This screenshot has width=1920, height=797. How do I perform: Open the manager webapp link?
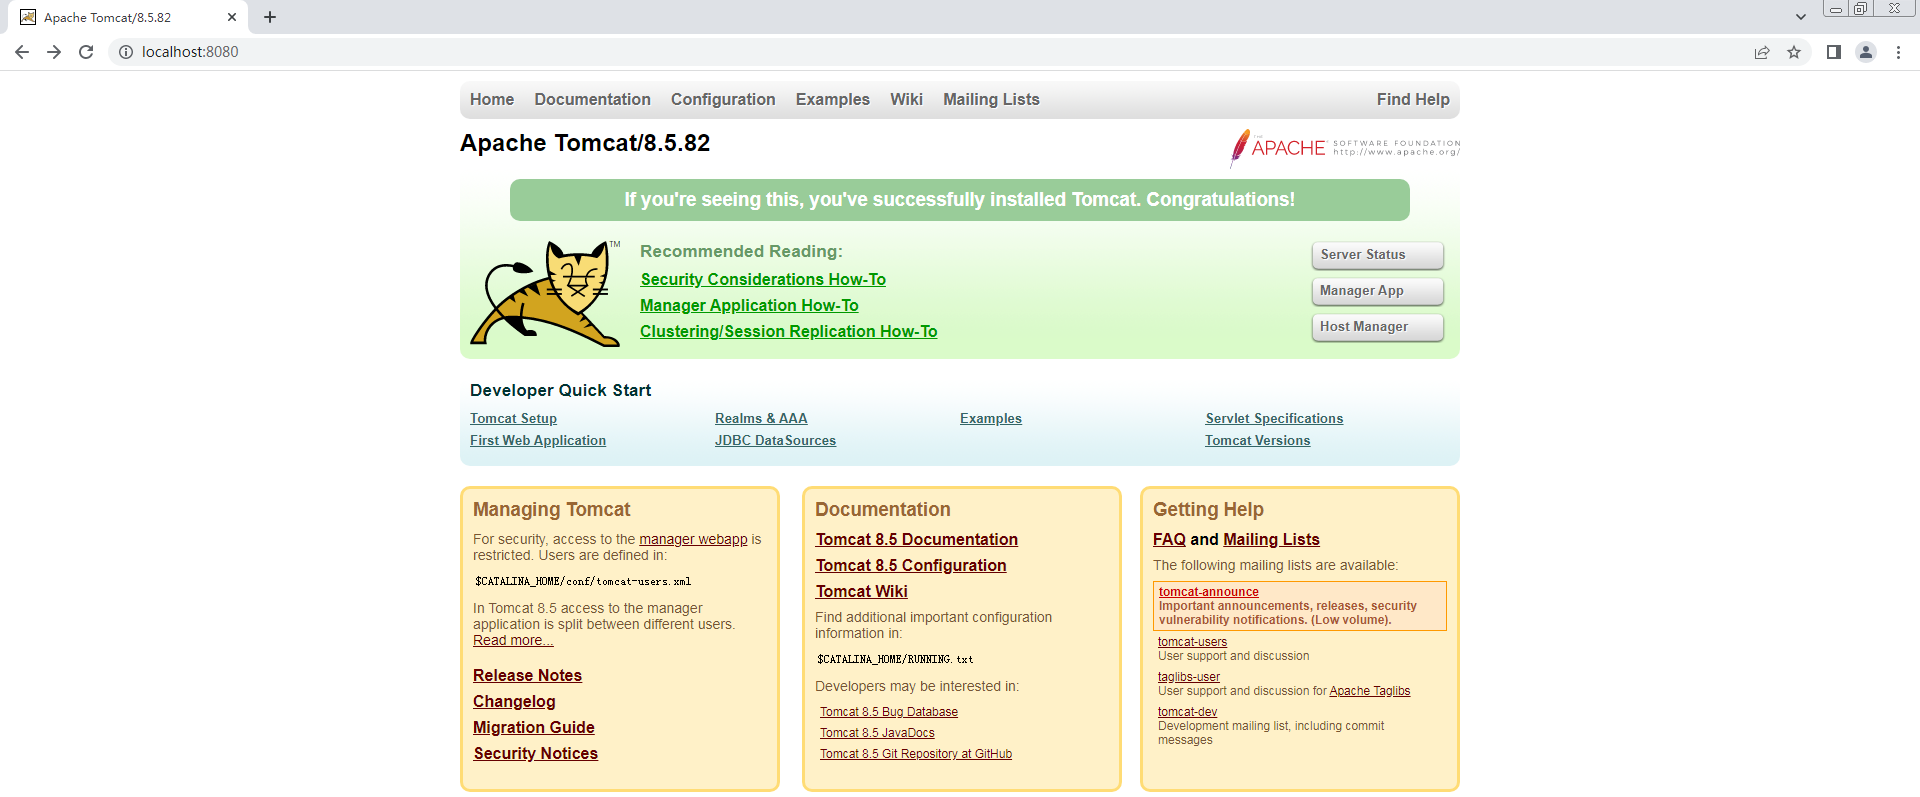click(693, 539)
